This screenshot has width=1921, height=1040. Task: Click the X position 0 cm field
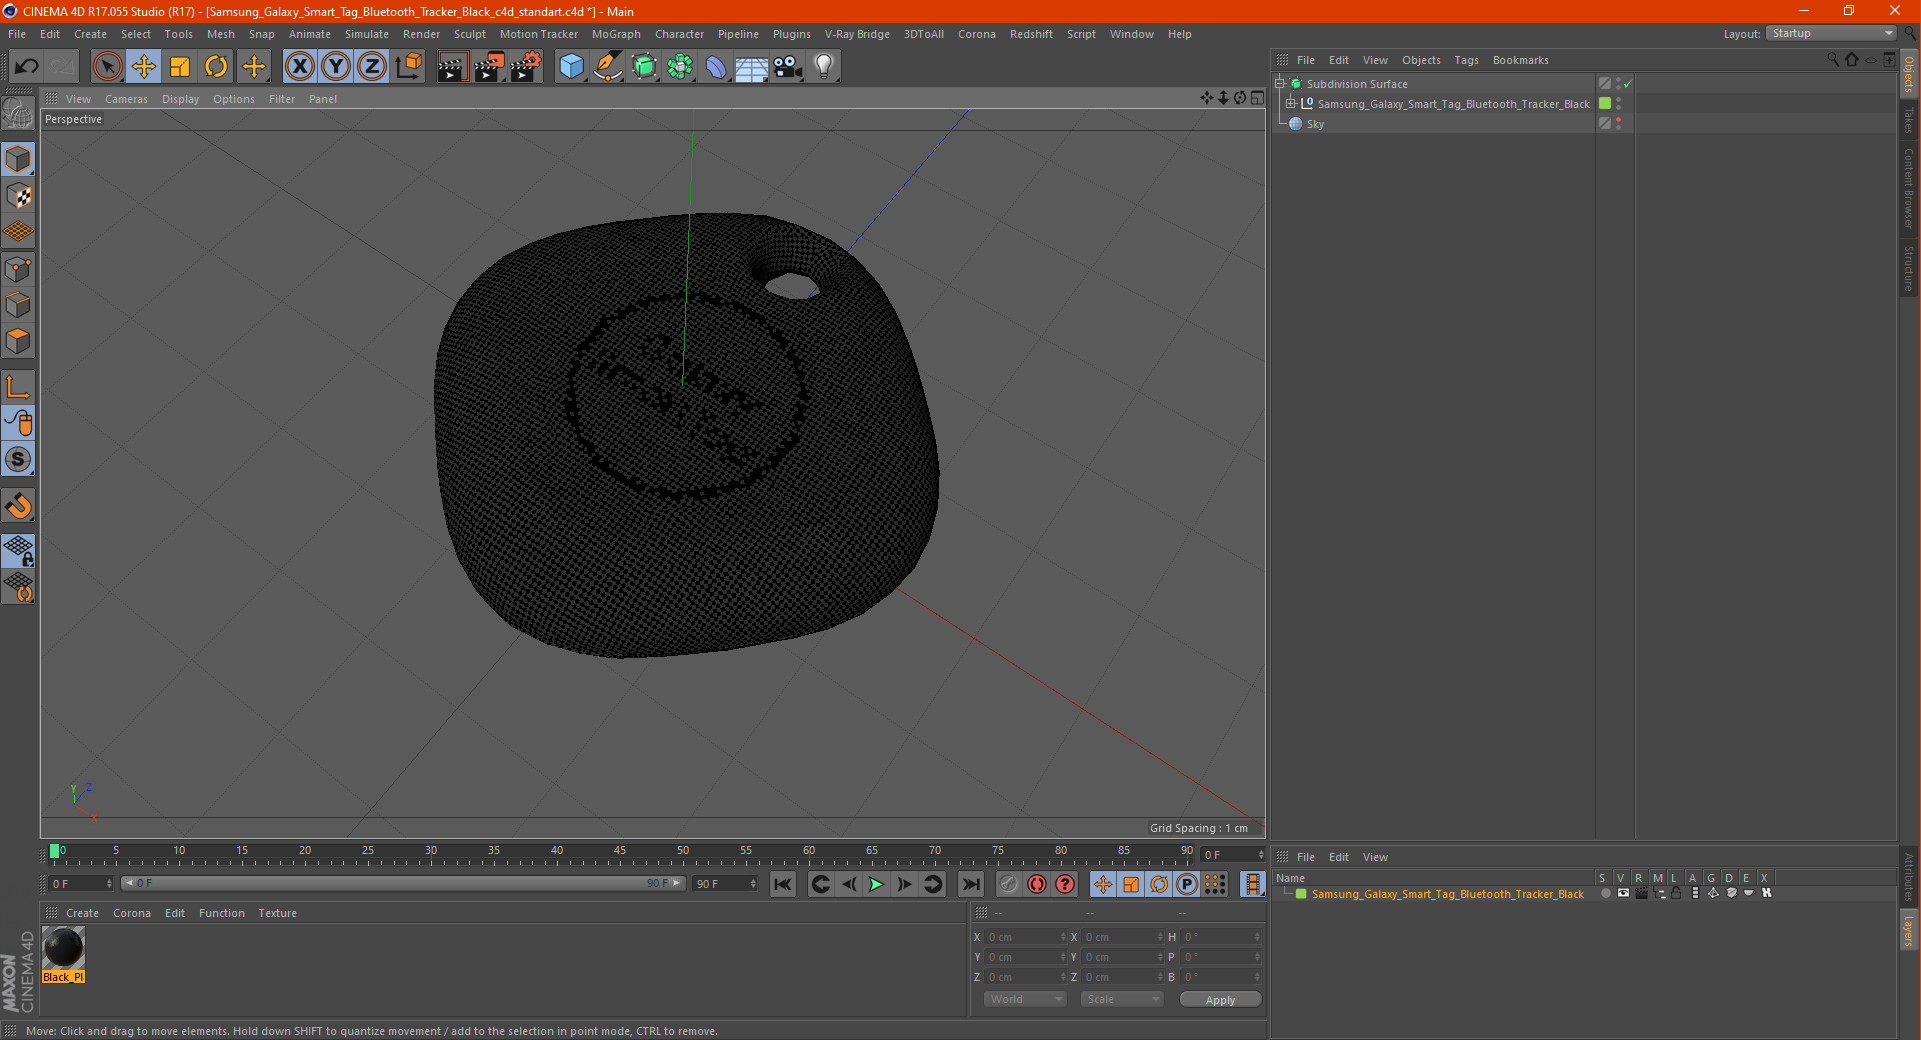(1026, 937)
